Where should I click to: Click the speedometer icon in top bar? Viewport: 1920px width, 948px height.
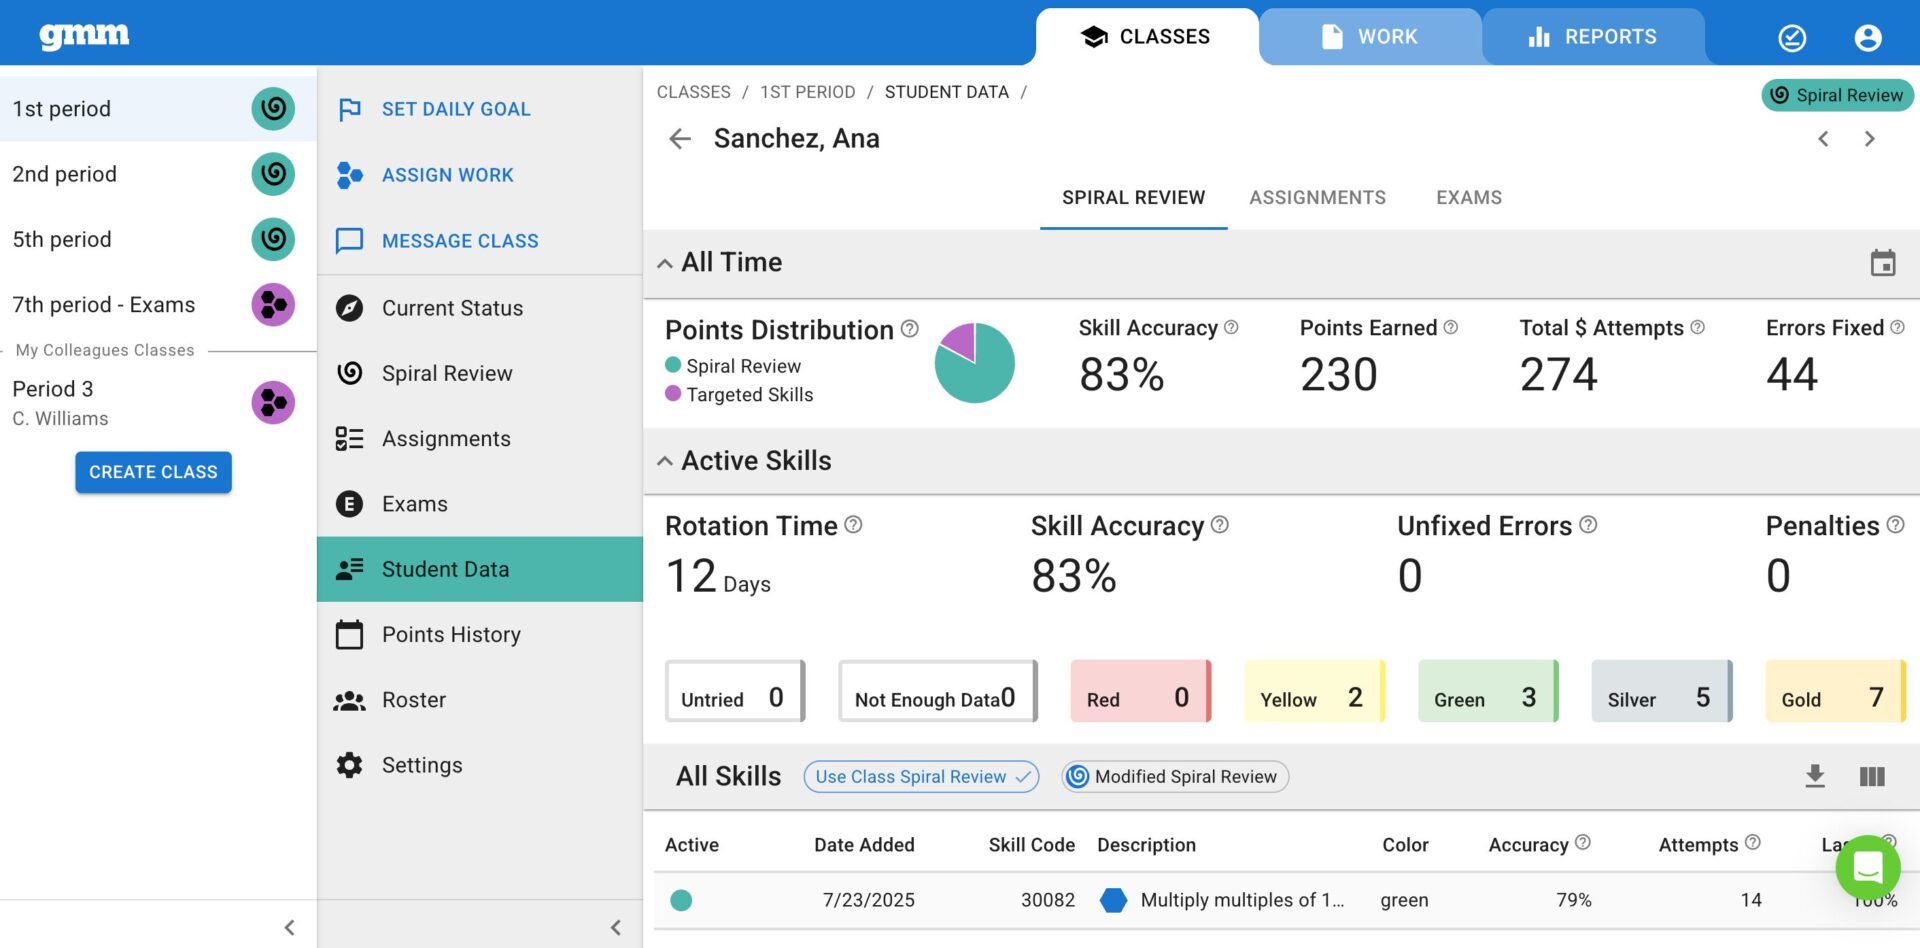pyautogui.click(x=1791, y=38)
